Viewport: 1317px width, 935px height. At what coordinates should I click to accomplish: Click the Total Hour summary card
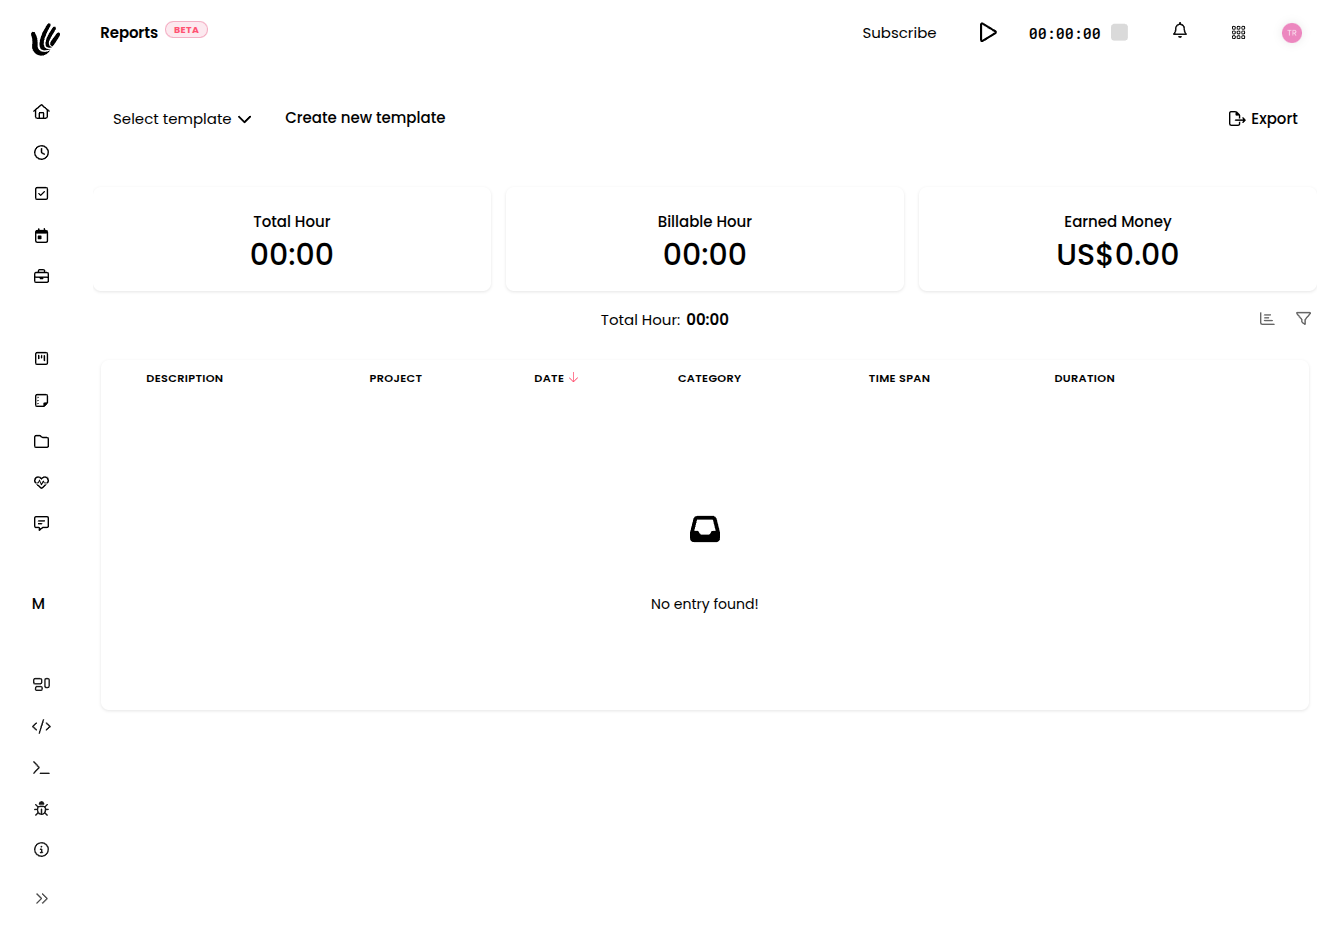(x=292, y=240)
